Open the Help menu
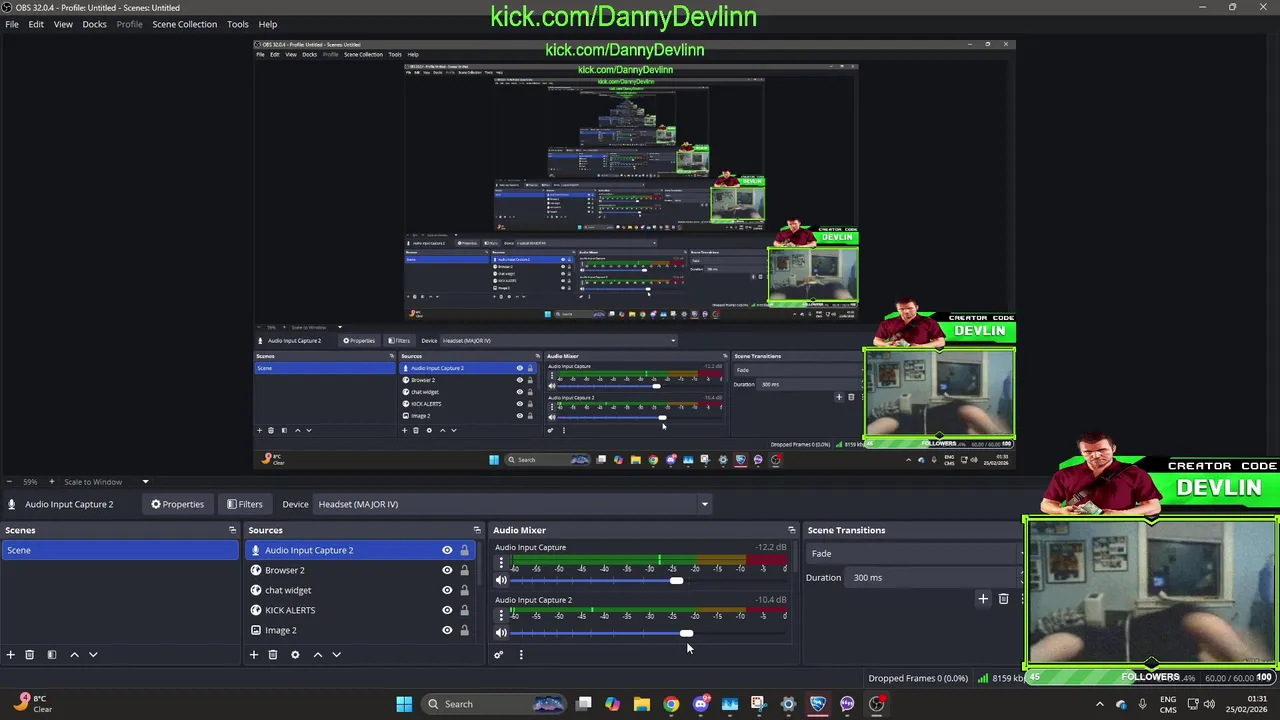The height and width of the screenshot is (720, 1280). click(x=268, y=24)
